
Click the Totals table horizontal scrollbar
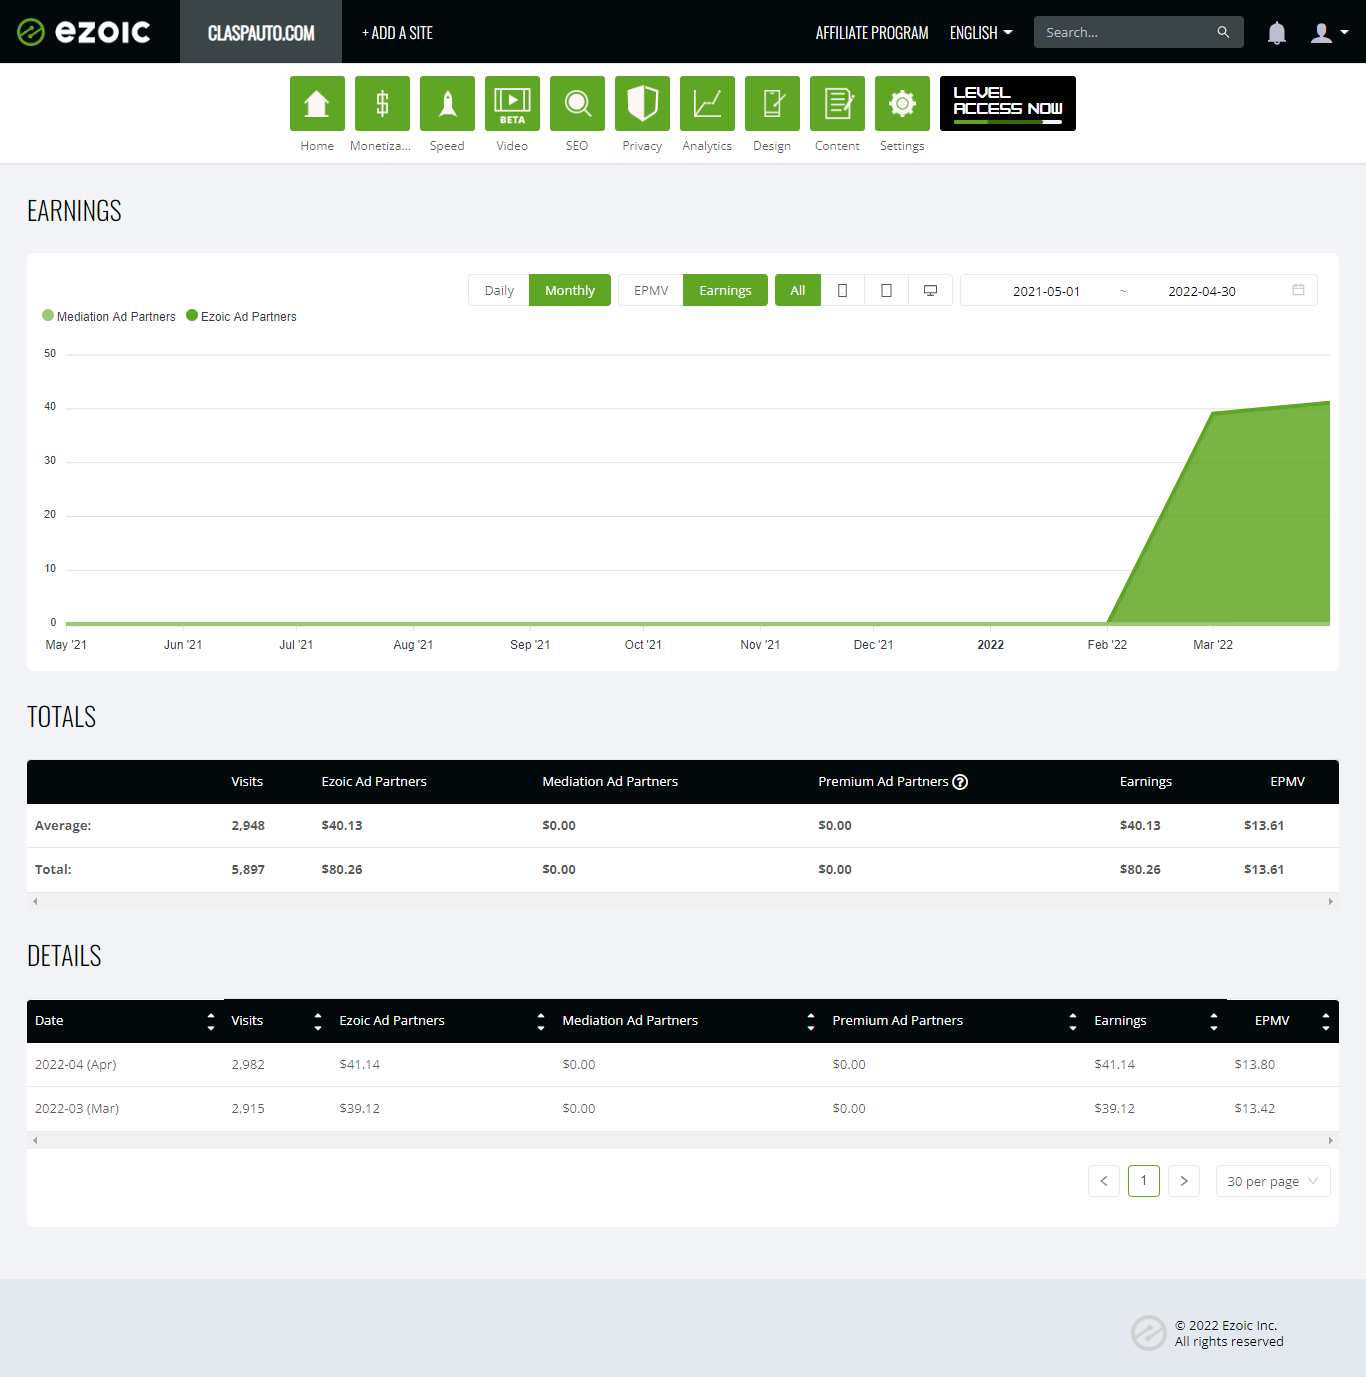click(x=683, y=901)
